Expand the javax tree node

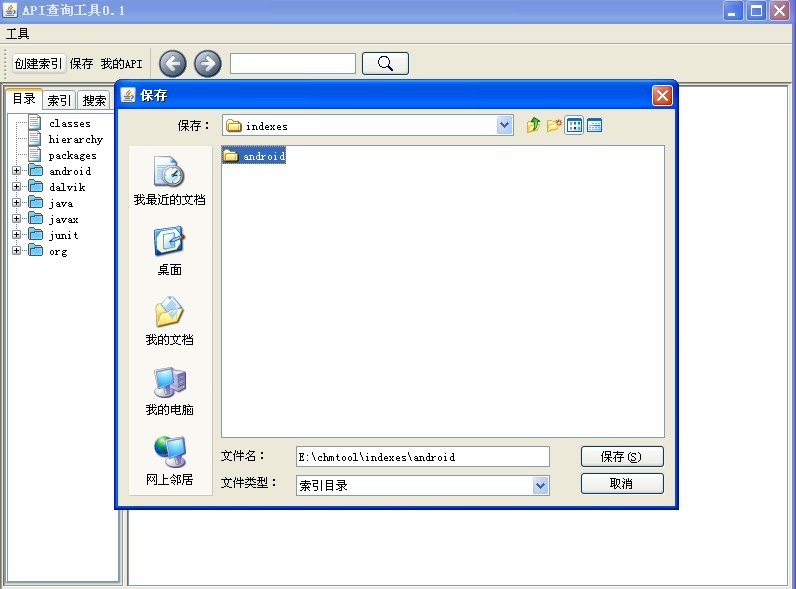(17, 219)
